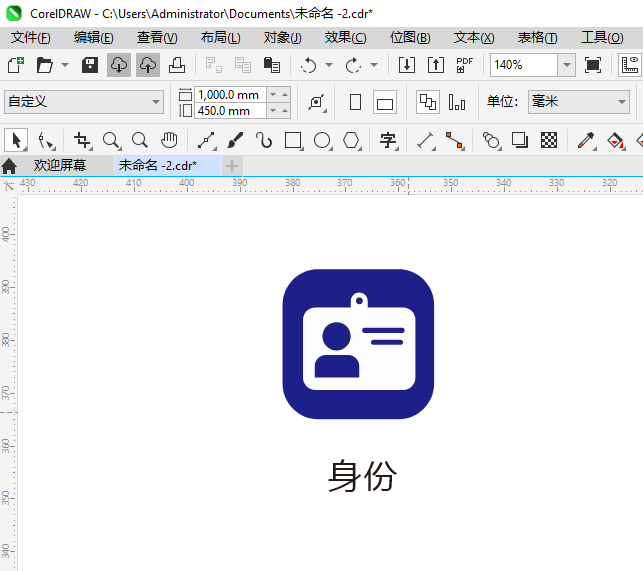Publish to PDF icon

coord(465,65)
